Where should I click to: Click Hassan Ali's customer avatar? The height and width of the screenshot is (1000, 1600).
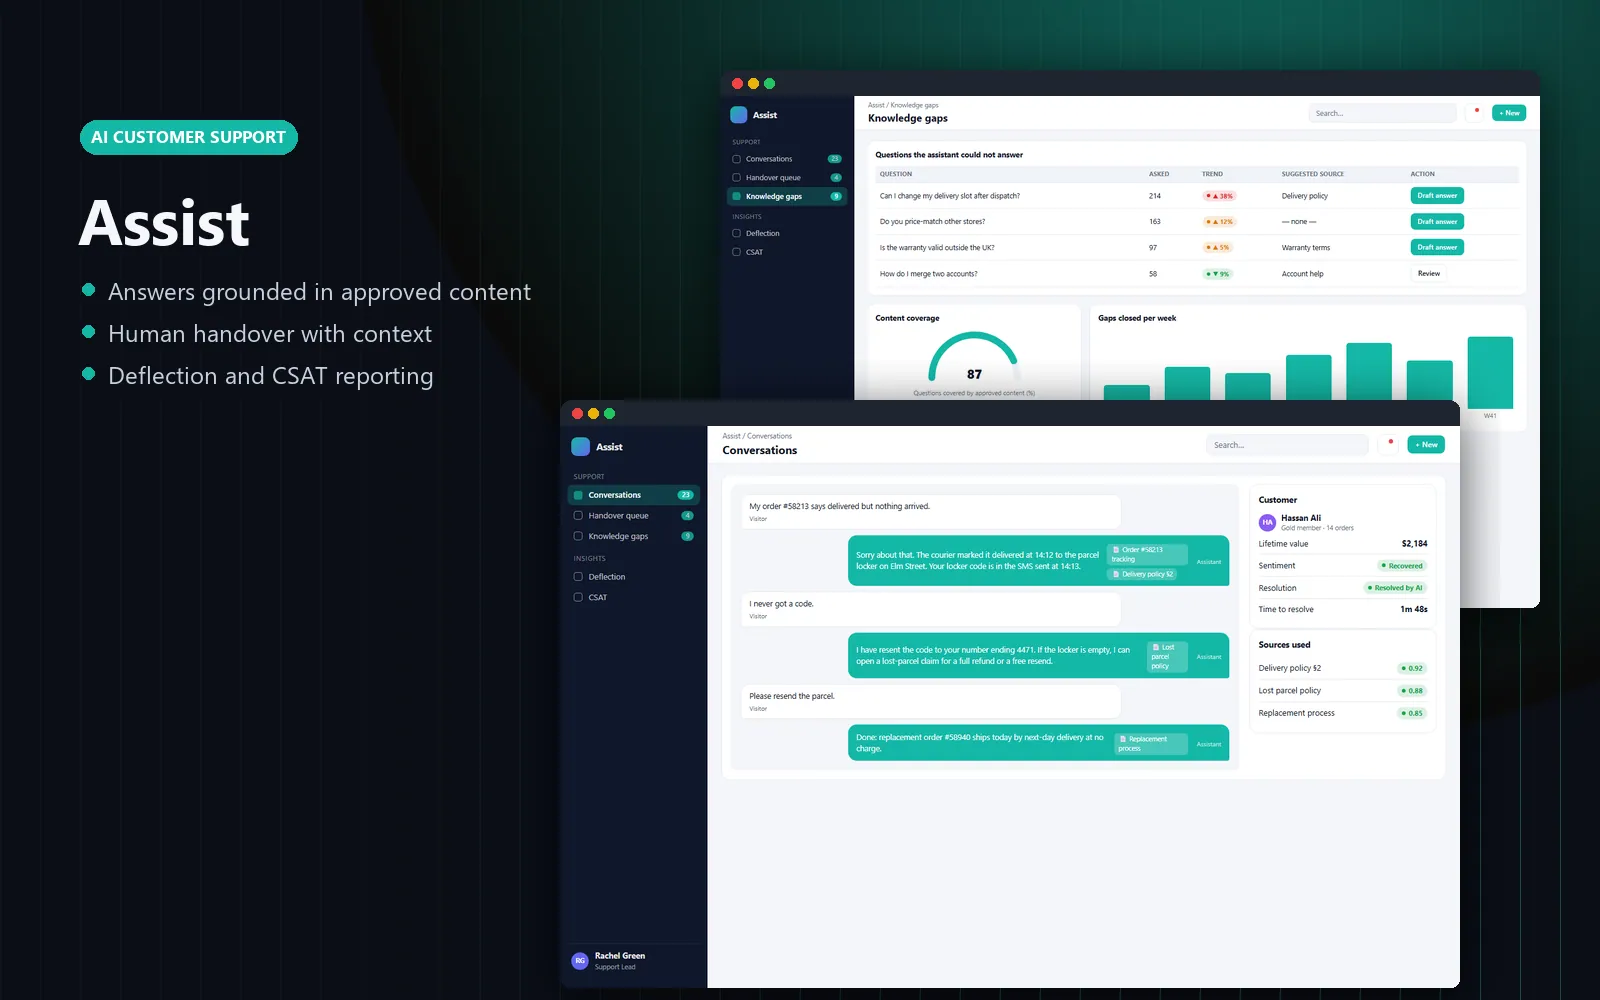[x=1267, y=522]
